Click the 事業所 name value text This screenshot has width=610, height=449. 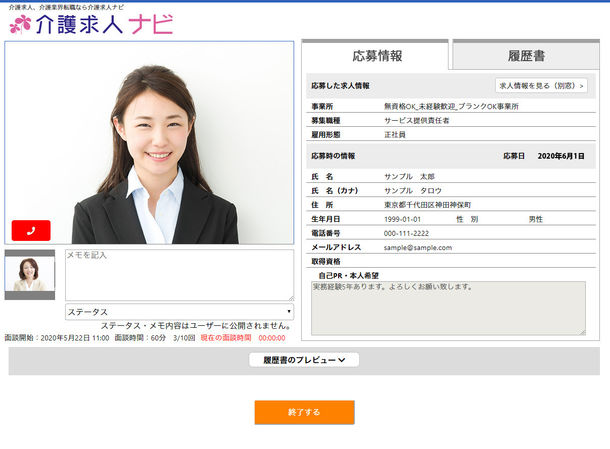coord(451,106)
